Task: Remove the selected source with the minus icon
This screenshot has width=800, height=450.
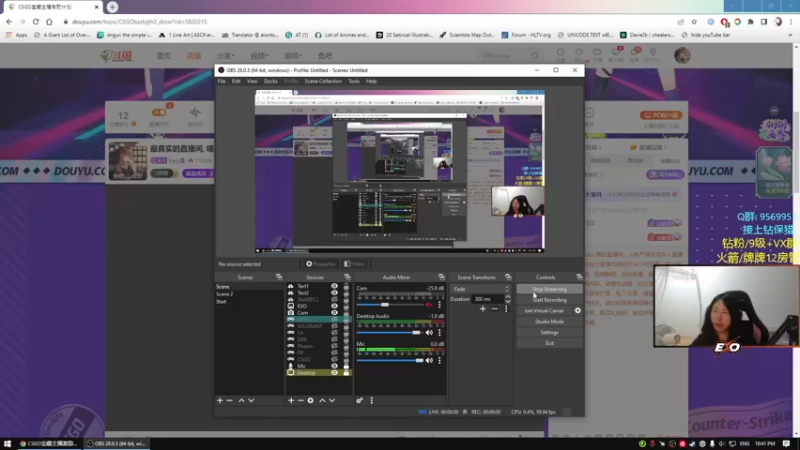Action: 301,401
